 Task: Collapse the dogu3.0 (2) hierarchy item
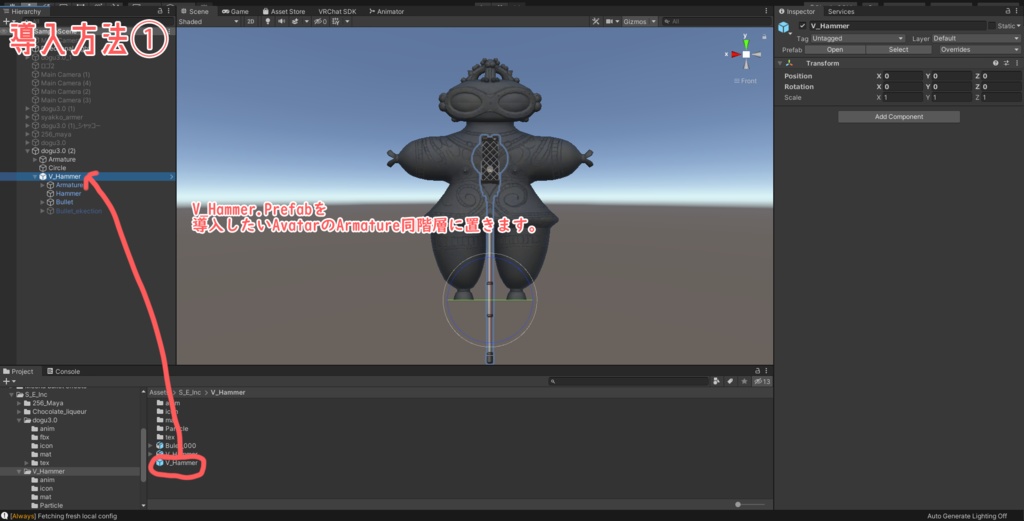coord(27,151)
